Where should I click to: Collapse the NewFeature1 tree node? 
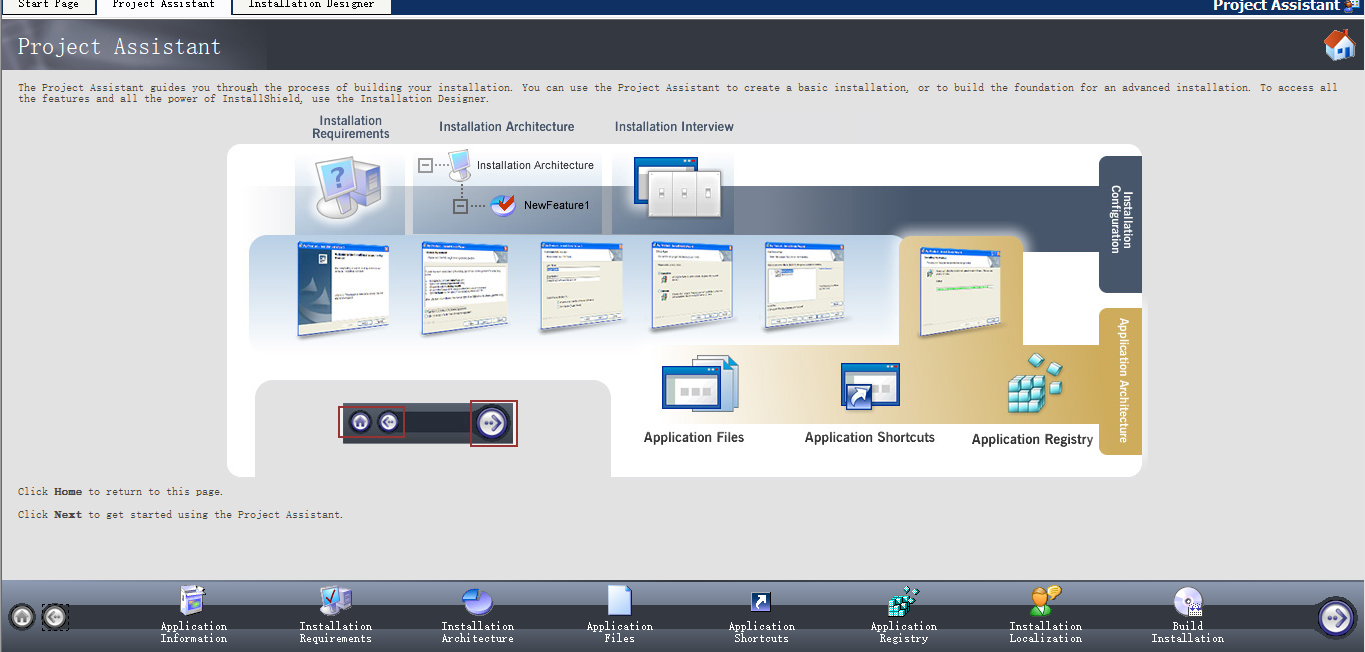460,206
